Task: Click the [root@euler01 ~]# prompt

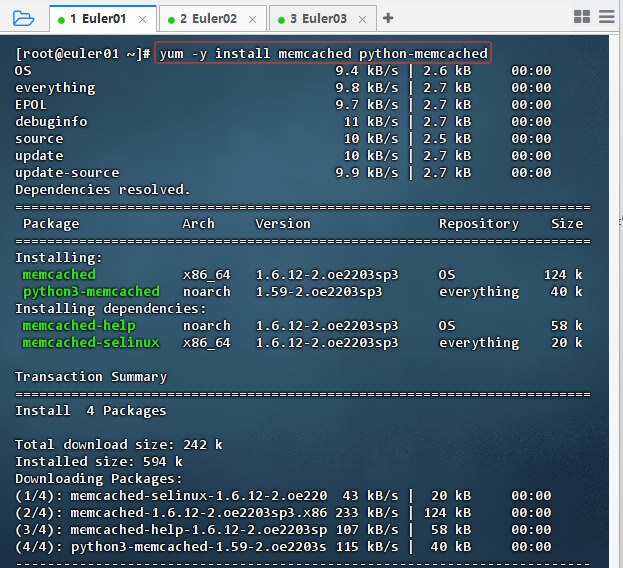Action: coord(83,53)
